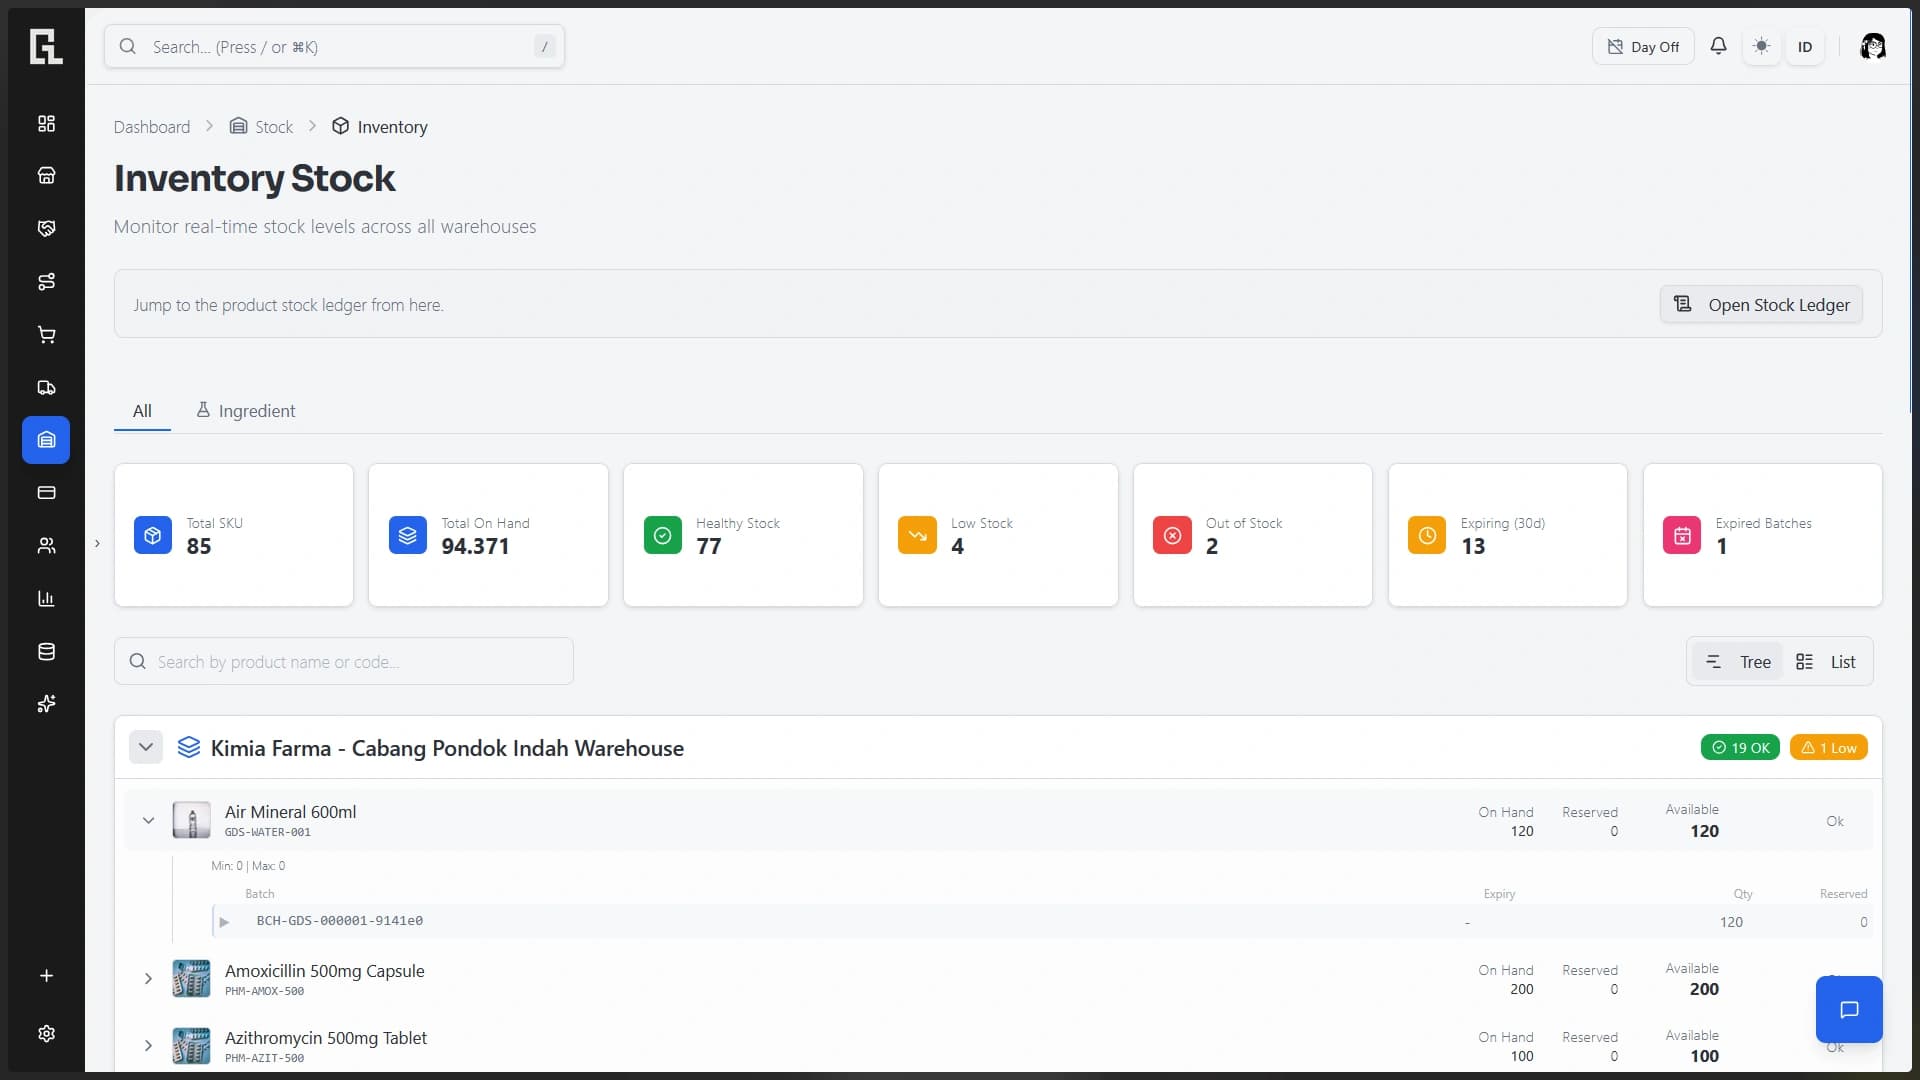
Task: Click the Inventory breadcrumb
Action: 380,127
